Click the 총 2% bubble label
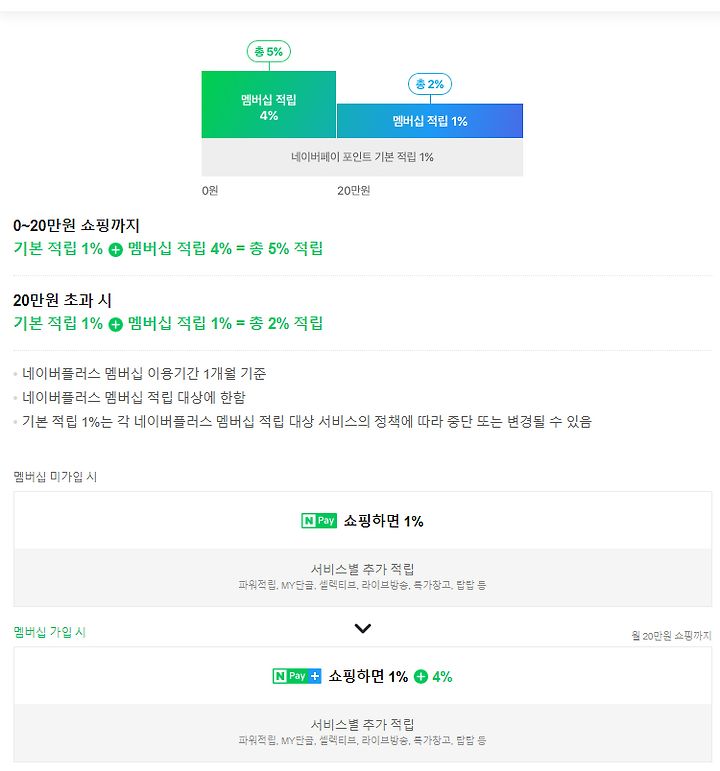 point(430,84)
